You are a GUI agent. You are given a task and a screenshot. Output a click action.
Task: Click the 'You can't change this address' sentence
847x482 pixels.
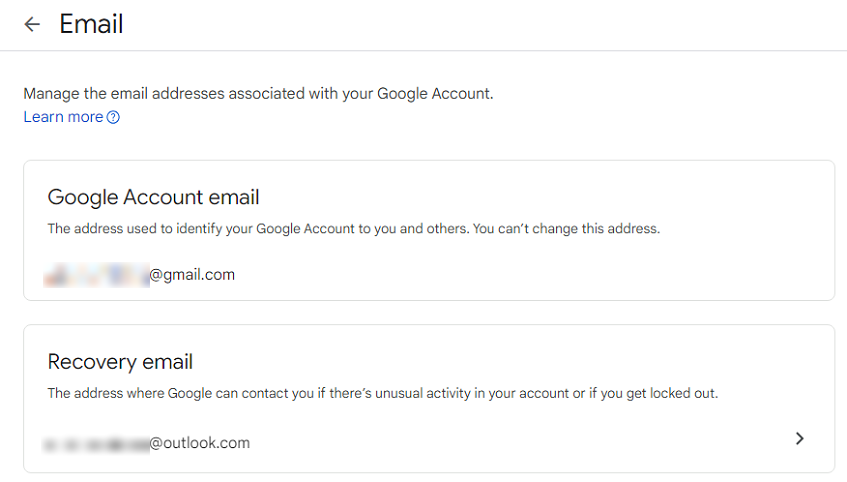coord(566,229)
